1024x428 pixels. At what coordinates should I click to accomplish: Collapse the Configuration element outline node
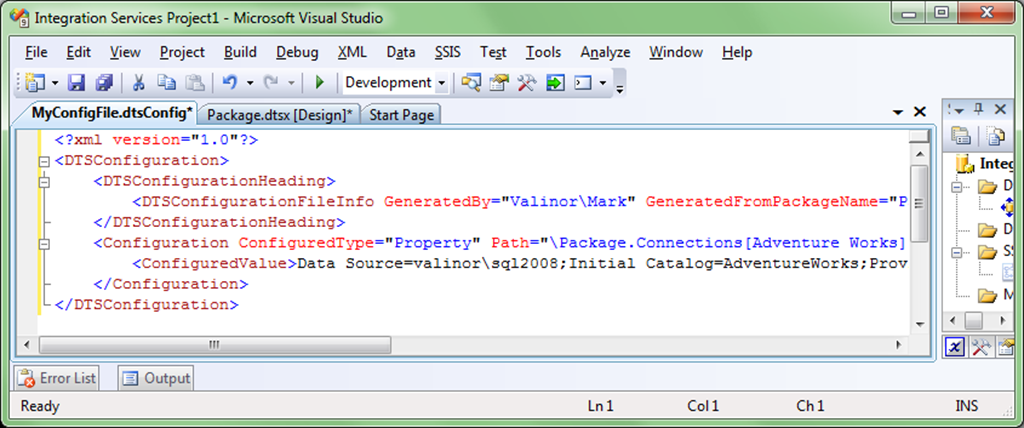click(x=43, y=243)
